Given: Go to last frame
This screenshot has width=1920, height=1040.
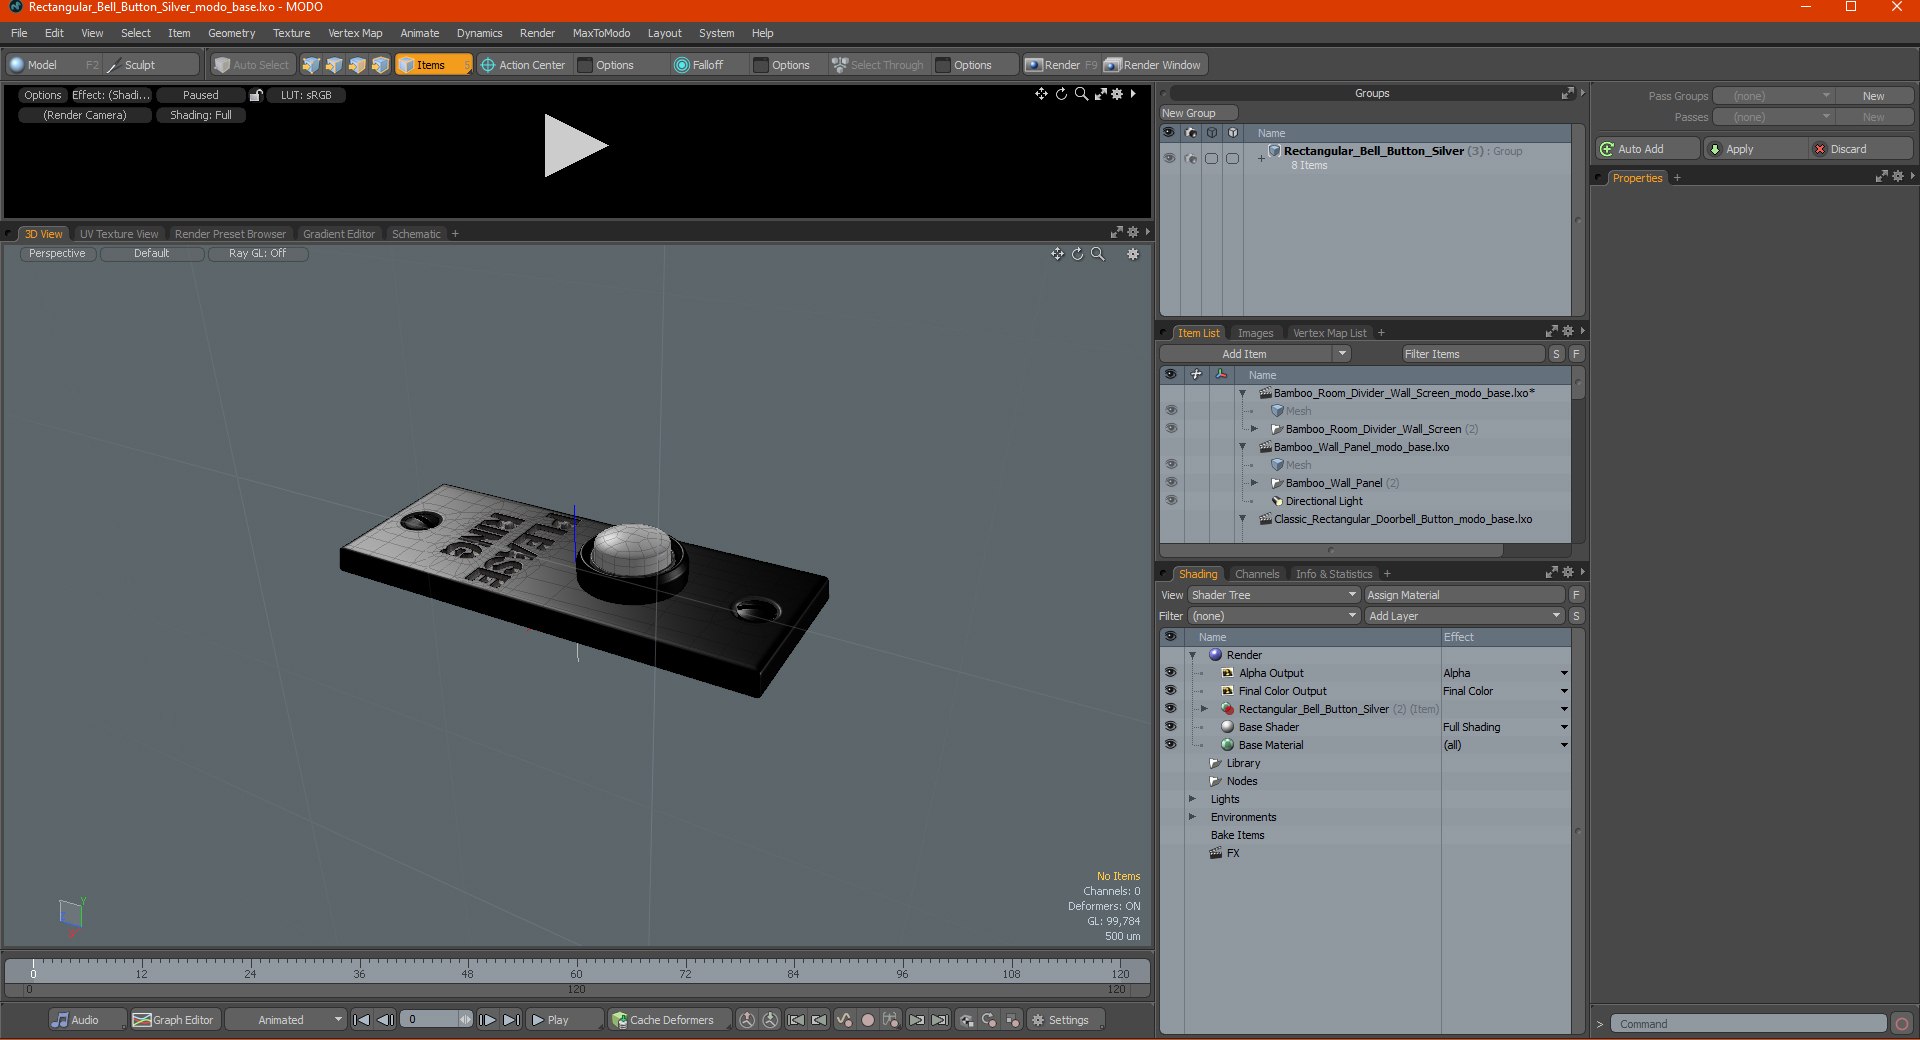Looking at the screenshot, I should tap(511, 1020).
